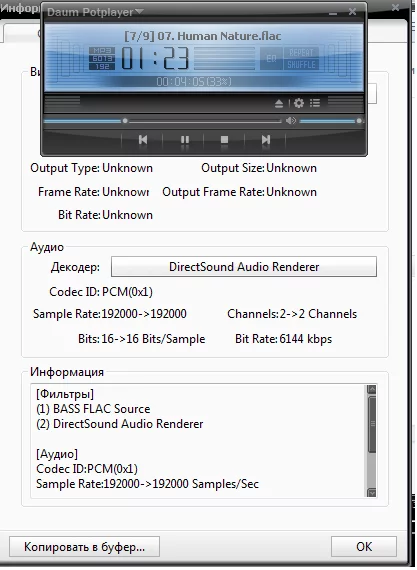Toggle SHUFFLE mode
Viewport: 417px width, 570px height.
301,65
